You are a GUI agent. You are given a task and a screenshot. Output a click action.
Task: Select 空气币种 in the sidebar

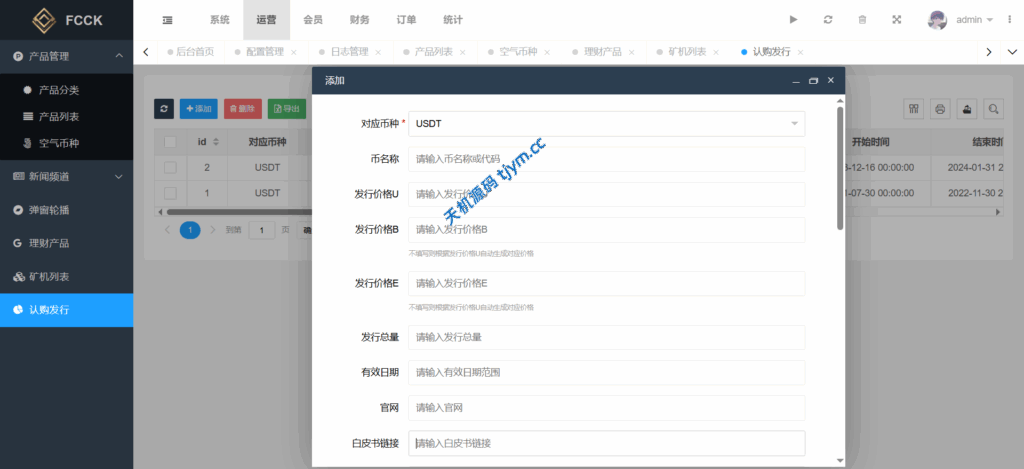[67, 143]
